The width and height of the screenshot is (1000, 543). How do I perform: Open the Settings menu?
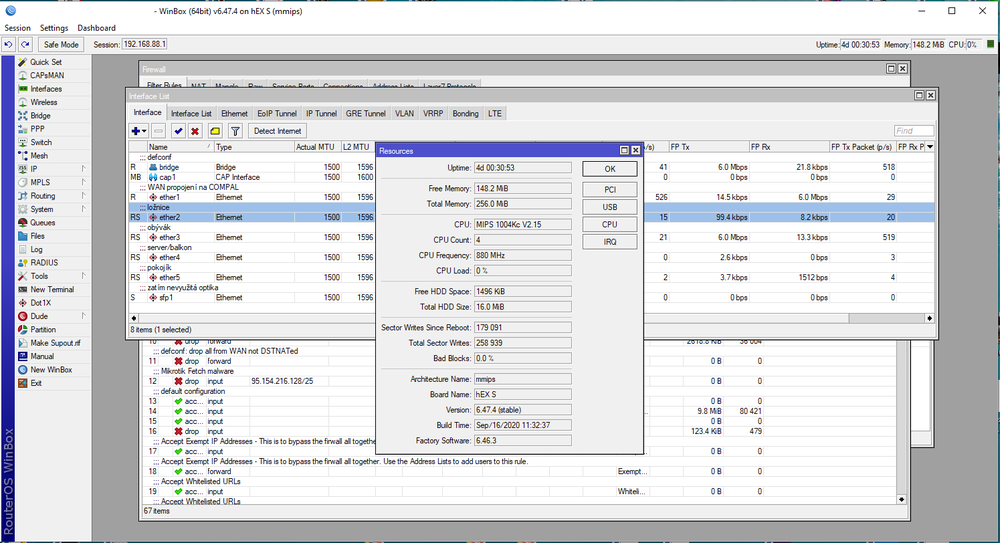(x=53, y=28)
